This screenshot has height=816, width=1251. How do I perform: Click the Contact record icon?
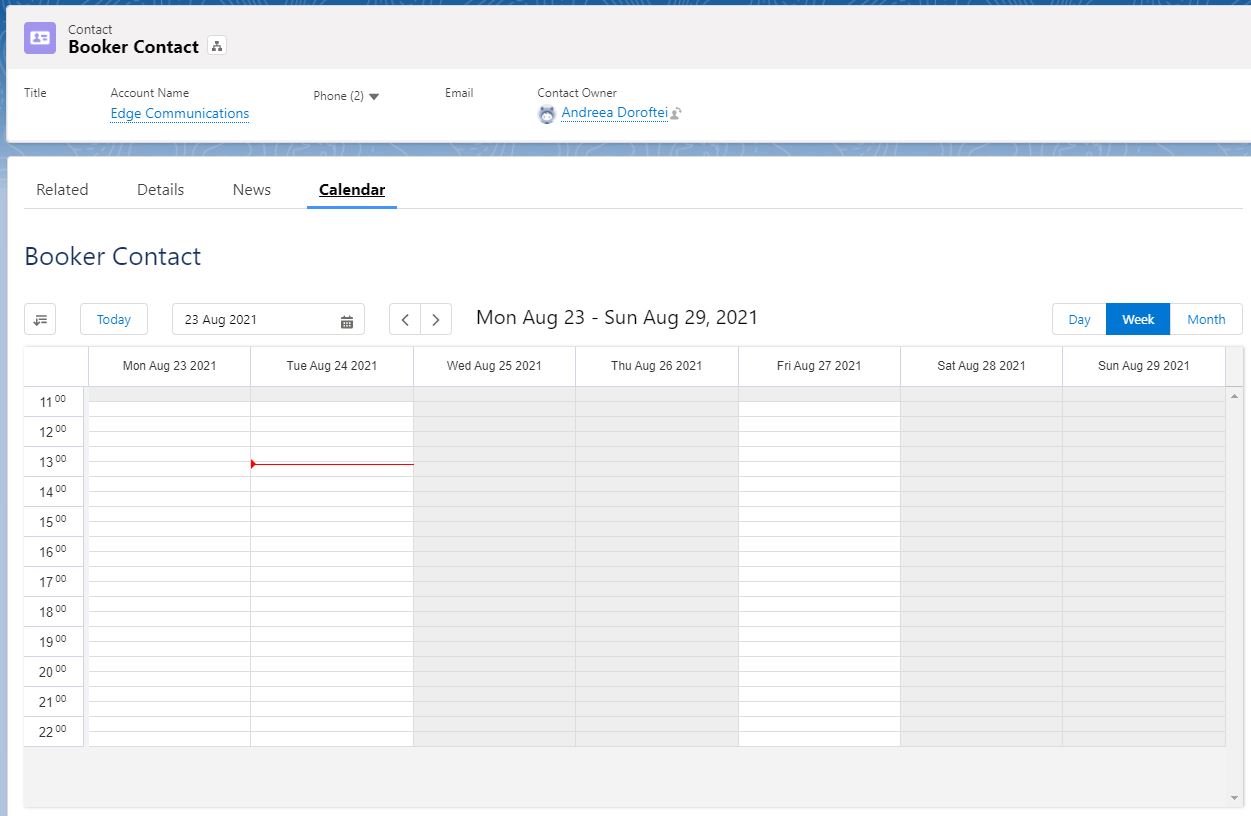[x=40, y=38]
